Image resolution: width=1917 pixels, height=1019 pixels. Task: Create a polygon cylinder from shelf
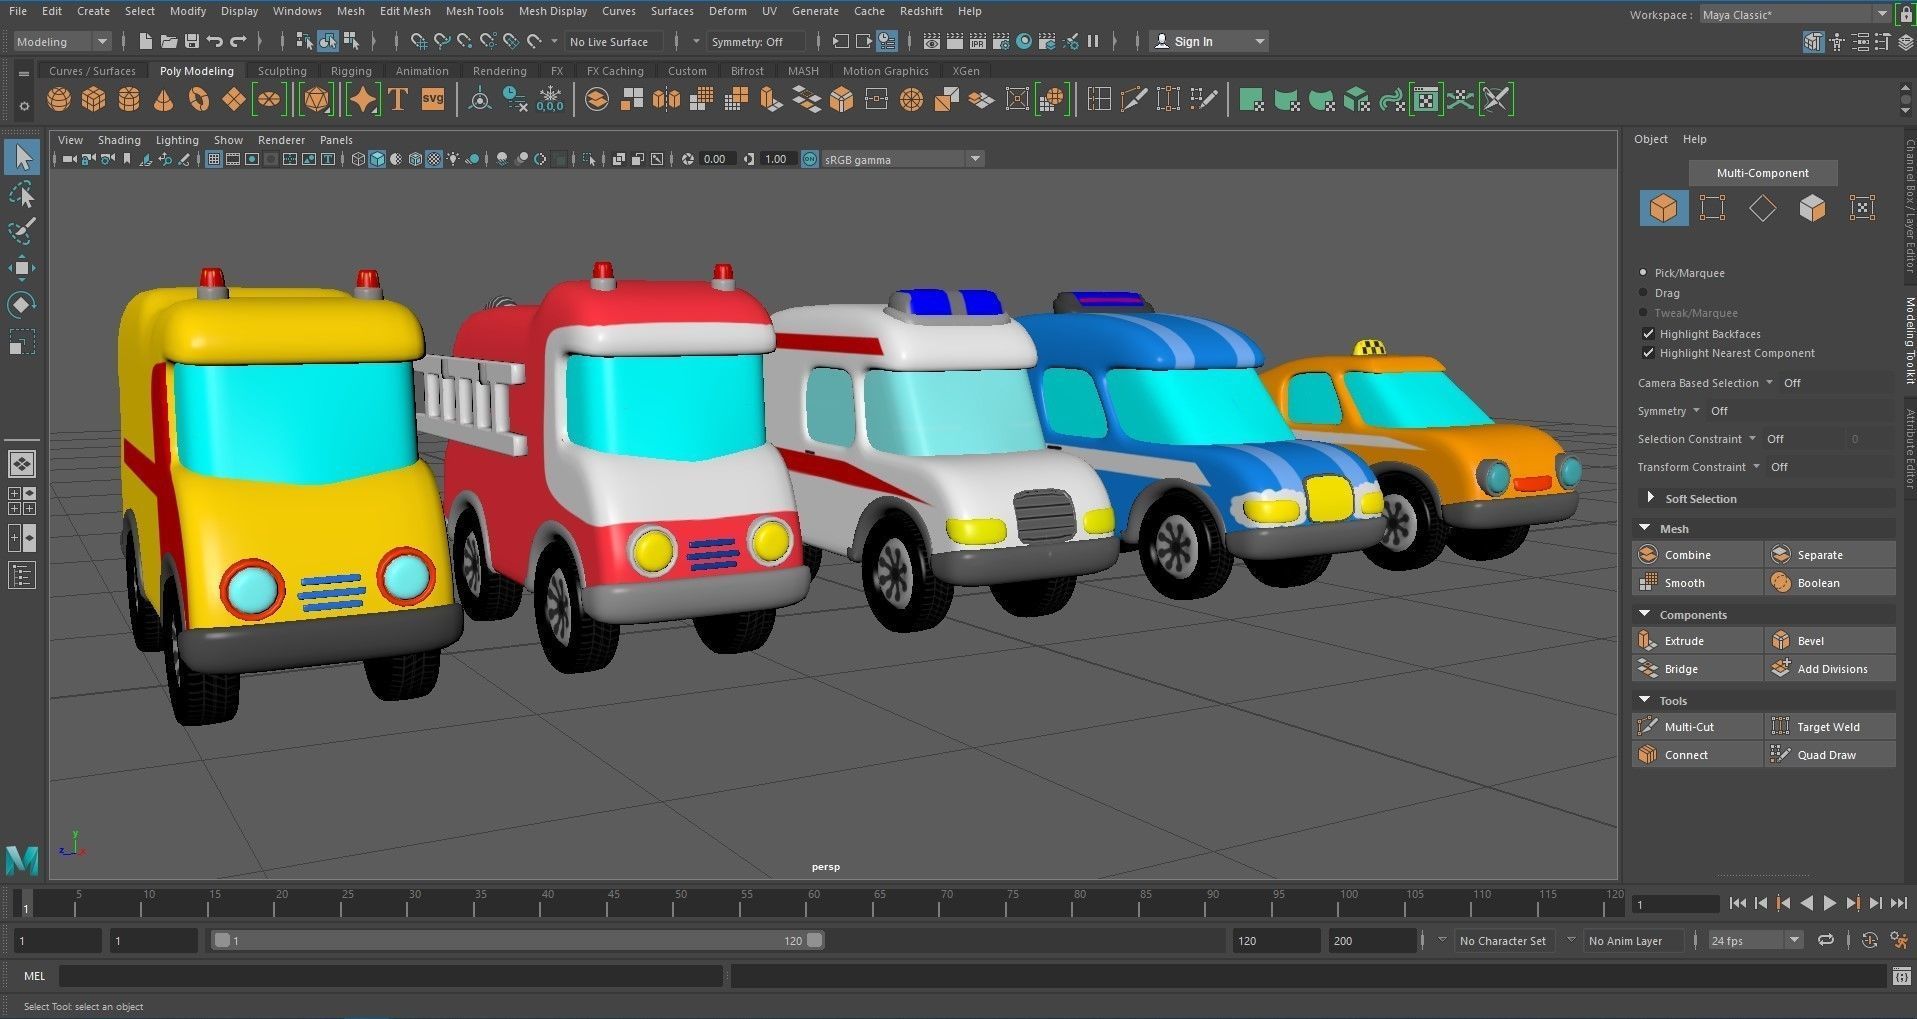(129, 99)
